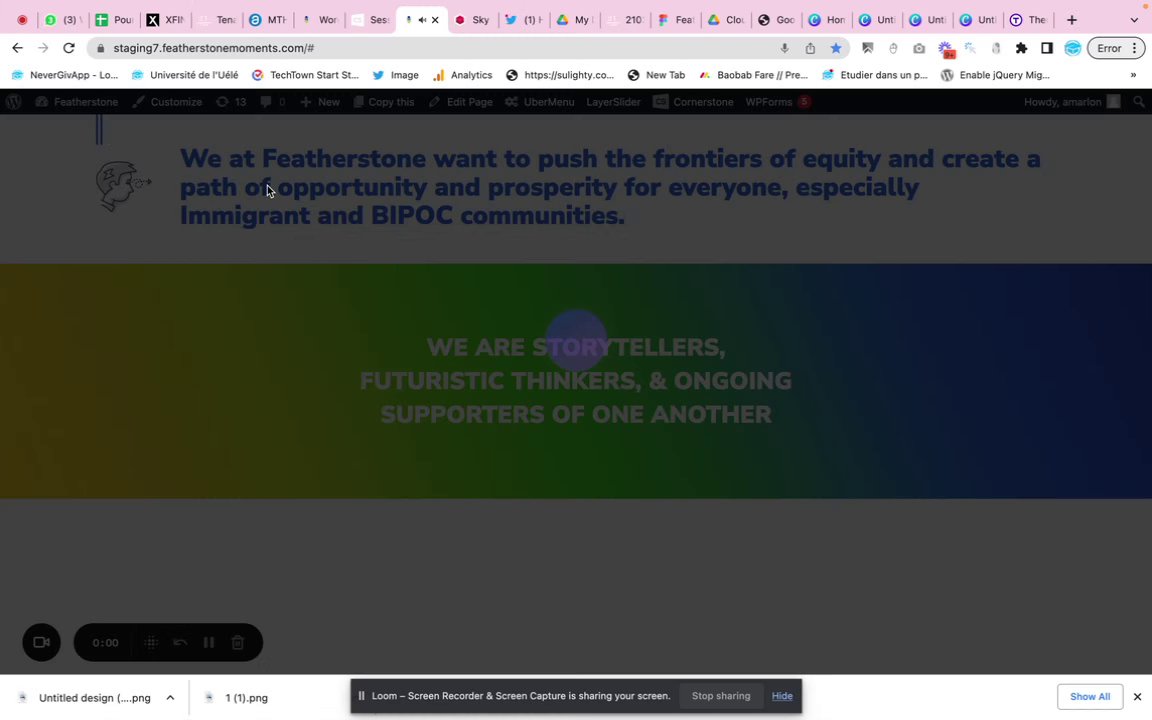Click the admin bar search icon
Viewport: 1152px width, 720px height.
[1139, 102]
